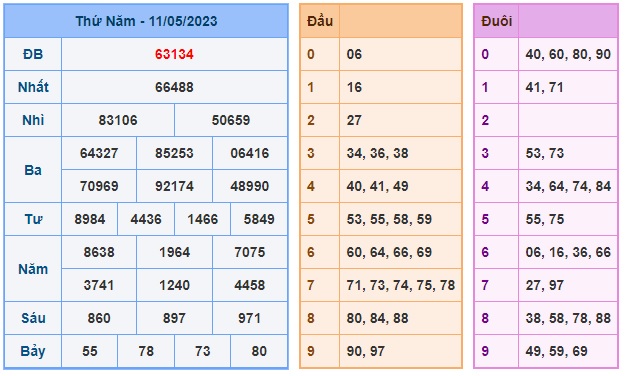Click Bảy prize number 73

(x=202, y=351)
